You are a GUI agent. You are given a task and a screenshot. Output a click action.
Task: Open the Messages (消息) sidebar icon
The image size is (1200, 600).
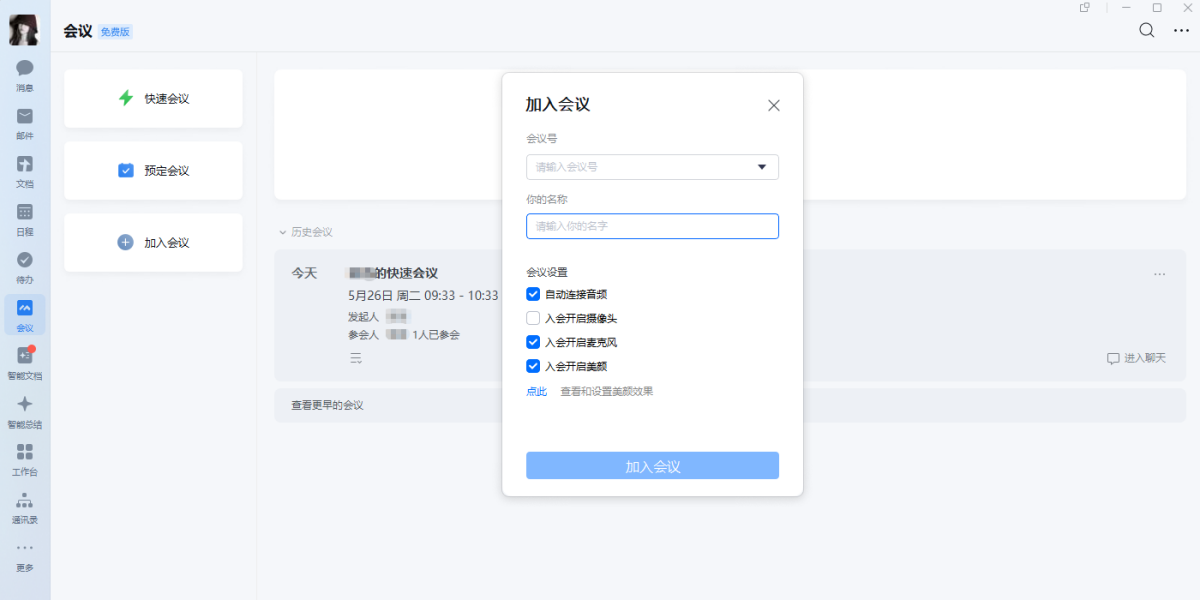pyautogui.click(x=25, y=75)
